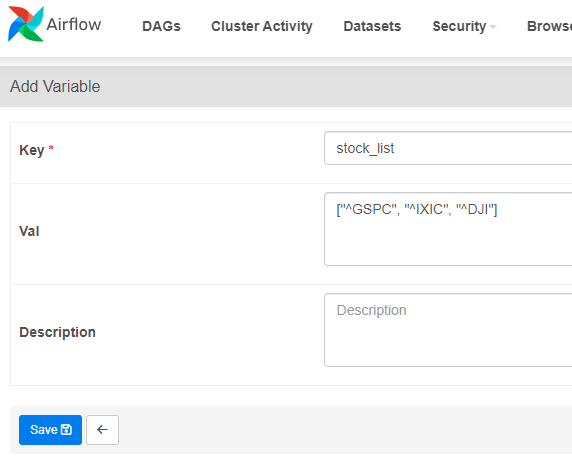This screenshot has height=464, width=572.
Task: Open the DAGs menu item
Action: [161, 26]
